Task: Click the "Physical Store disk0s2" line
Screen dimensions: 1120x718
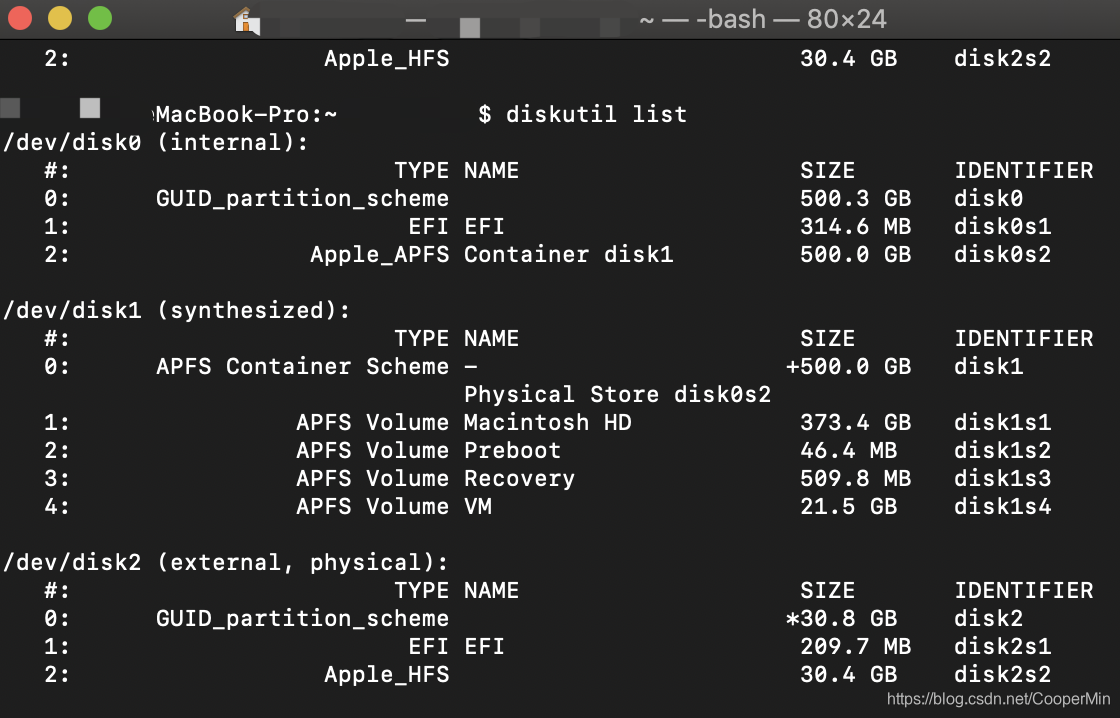Action: click(x=617, y=394)
